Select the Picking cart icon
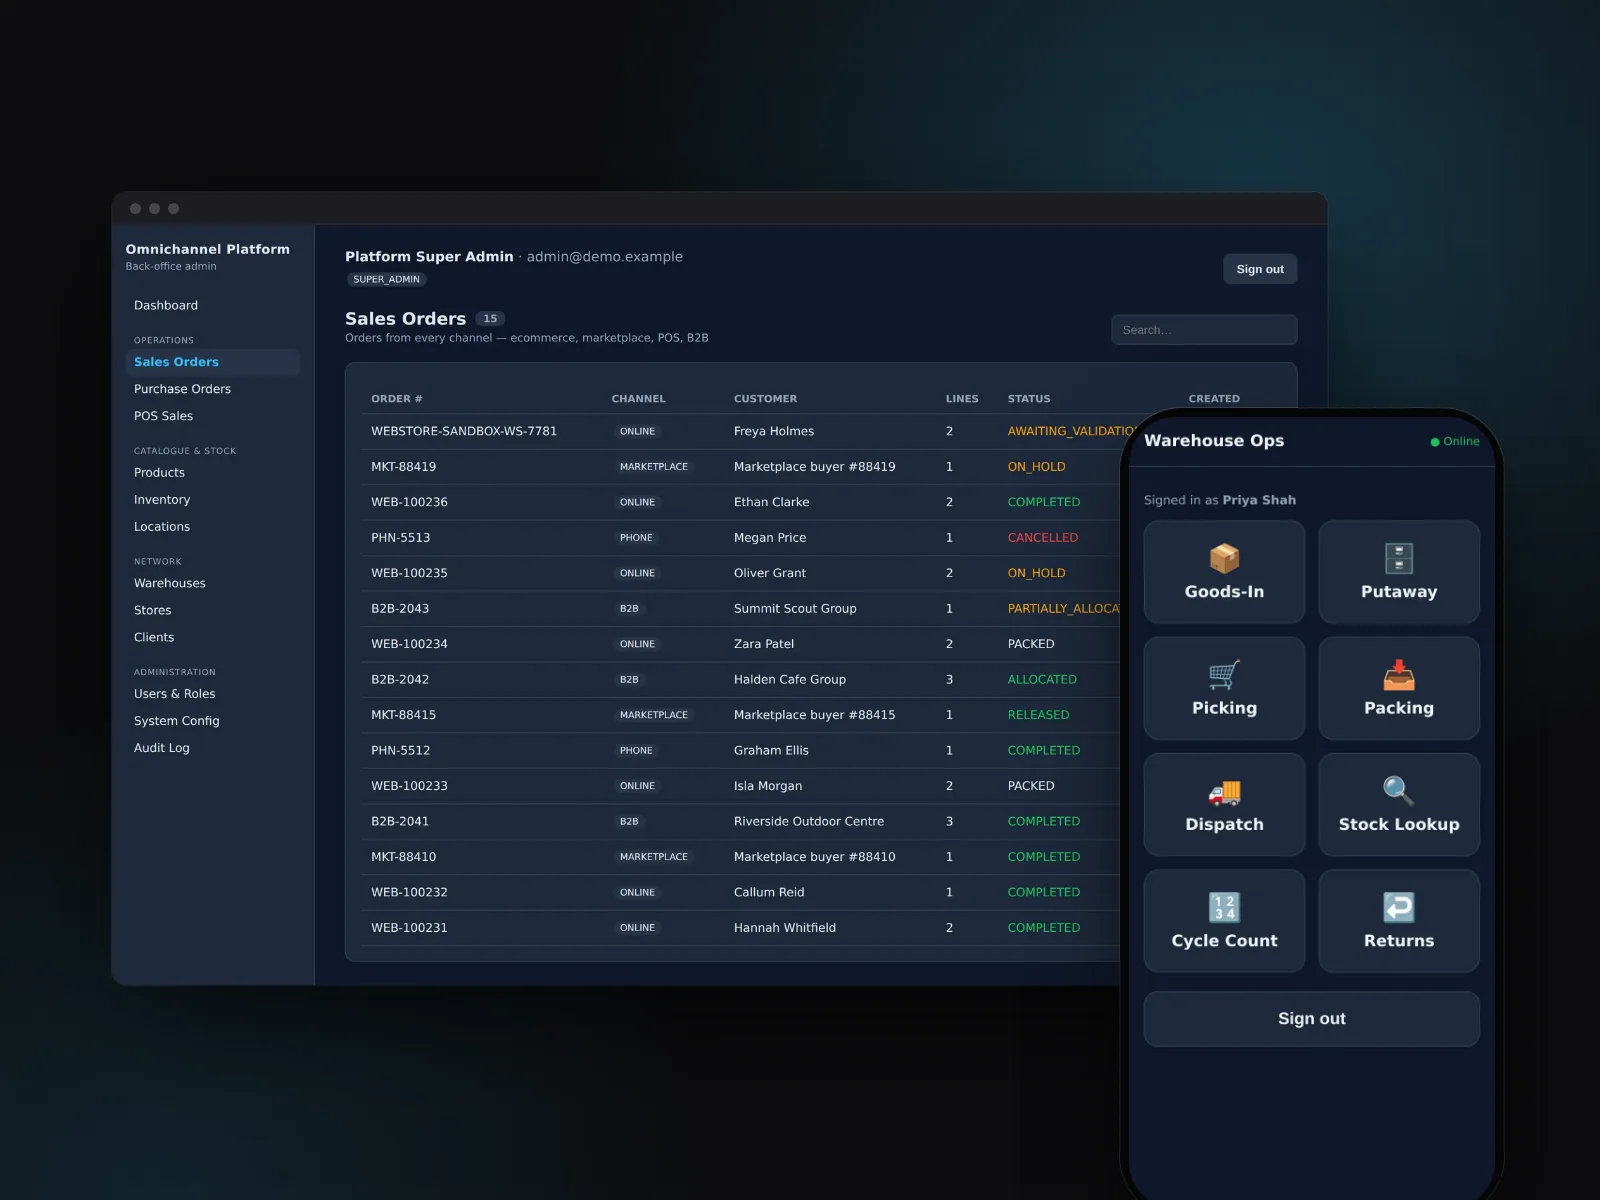 click(1224, 675)
